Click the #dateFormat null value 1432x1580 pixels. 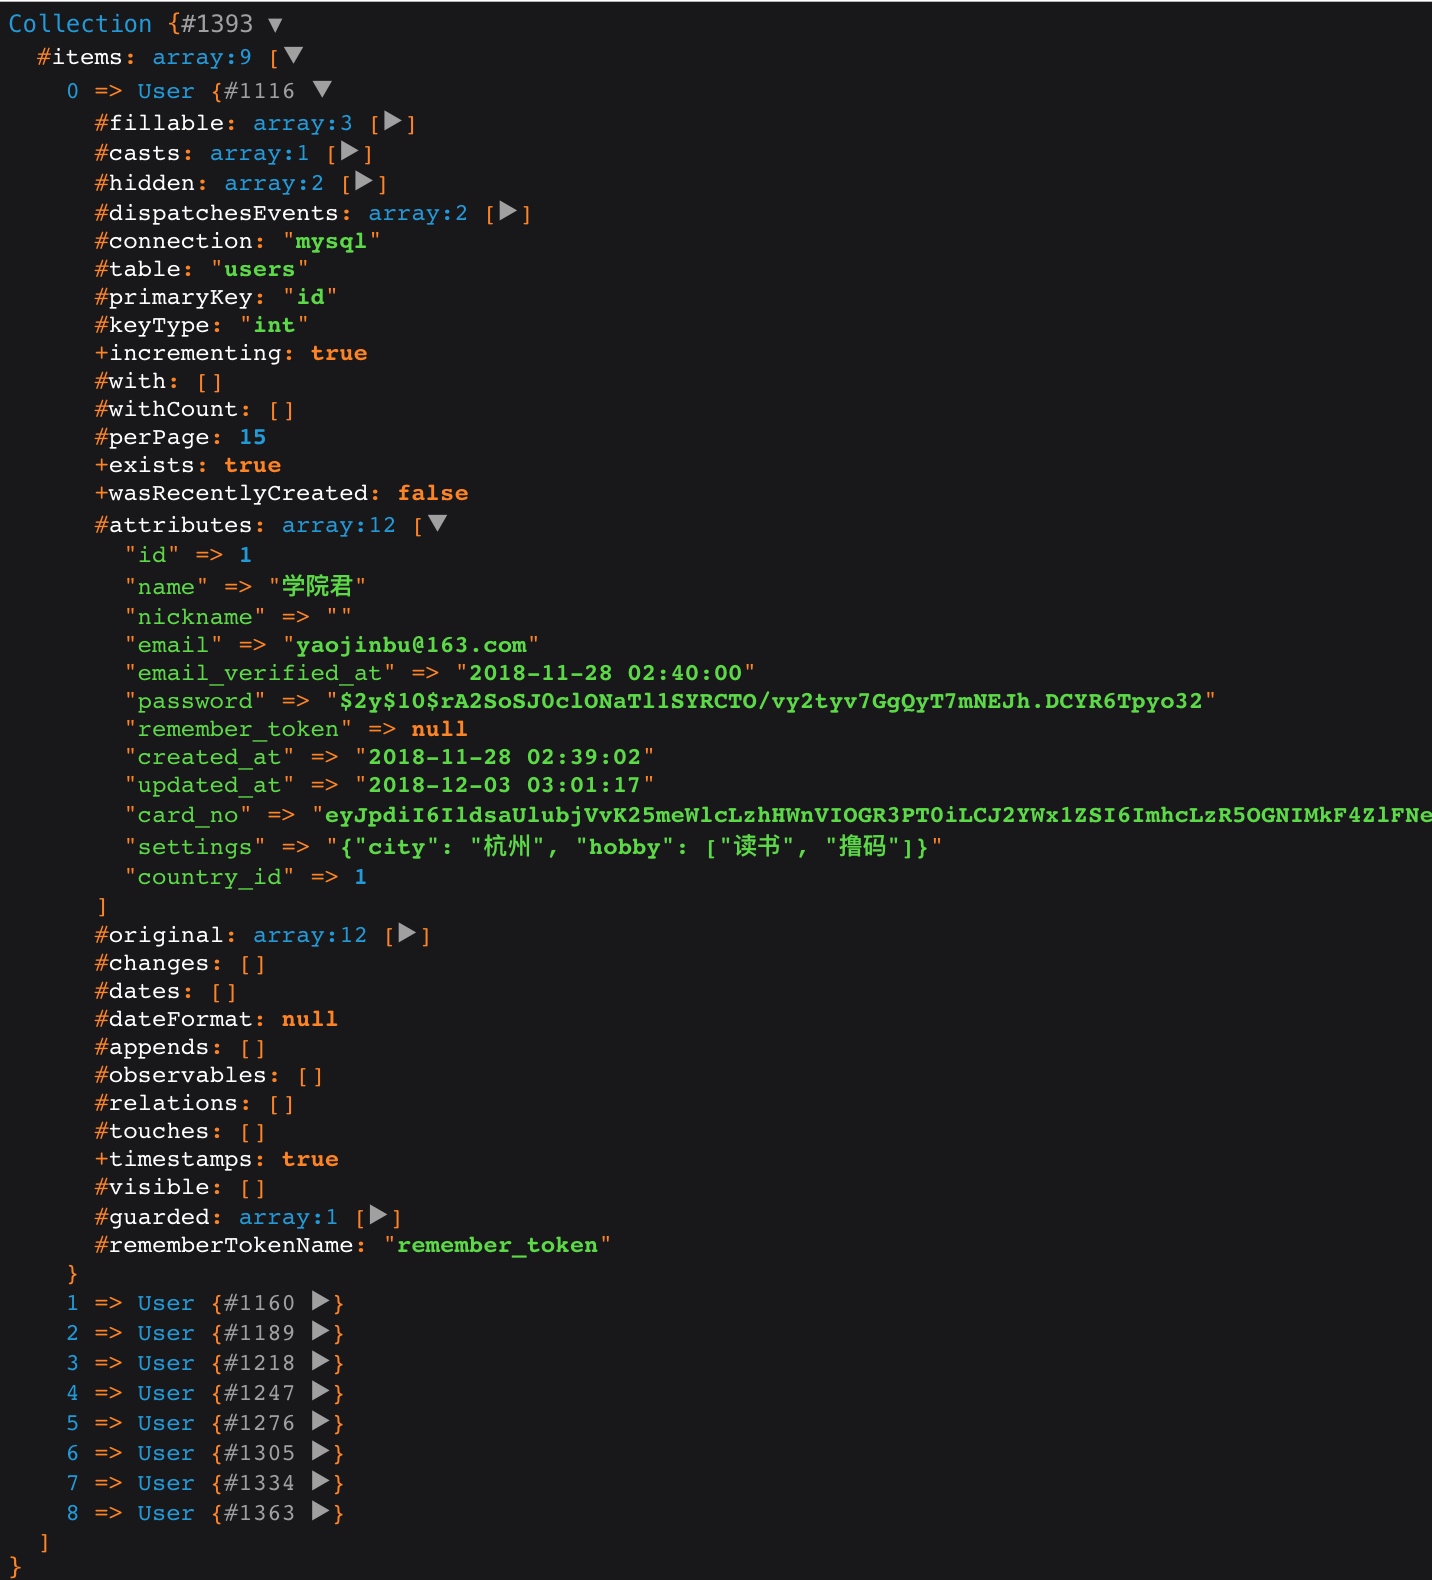pos(310,1020)
